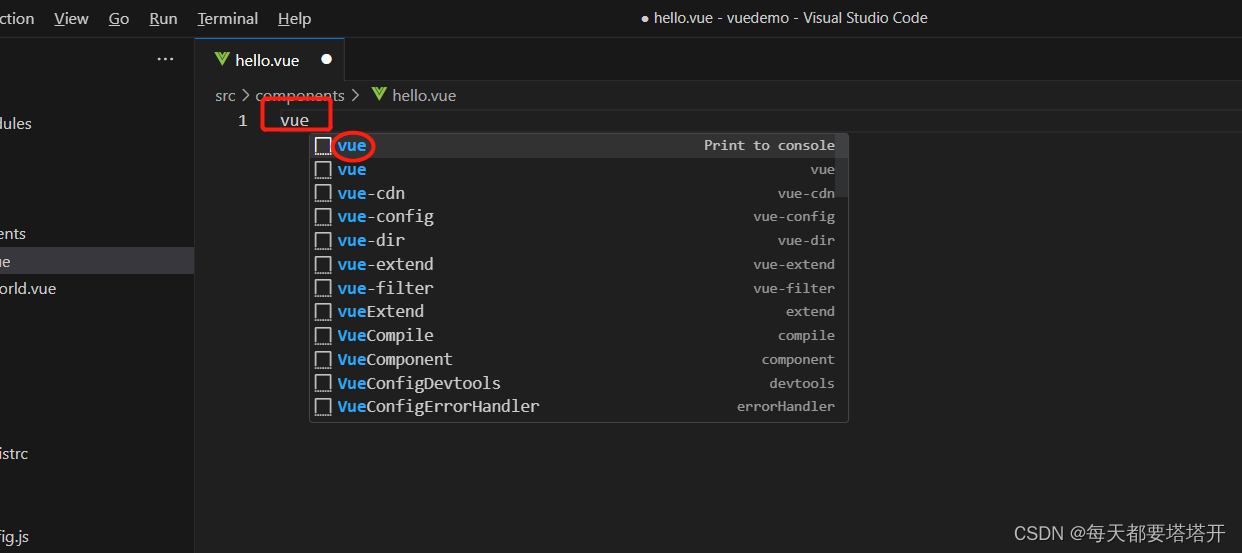
Task: Click the snippet icon beside vueExtend
Action: [x=323, y=312]
